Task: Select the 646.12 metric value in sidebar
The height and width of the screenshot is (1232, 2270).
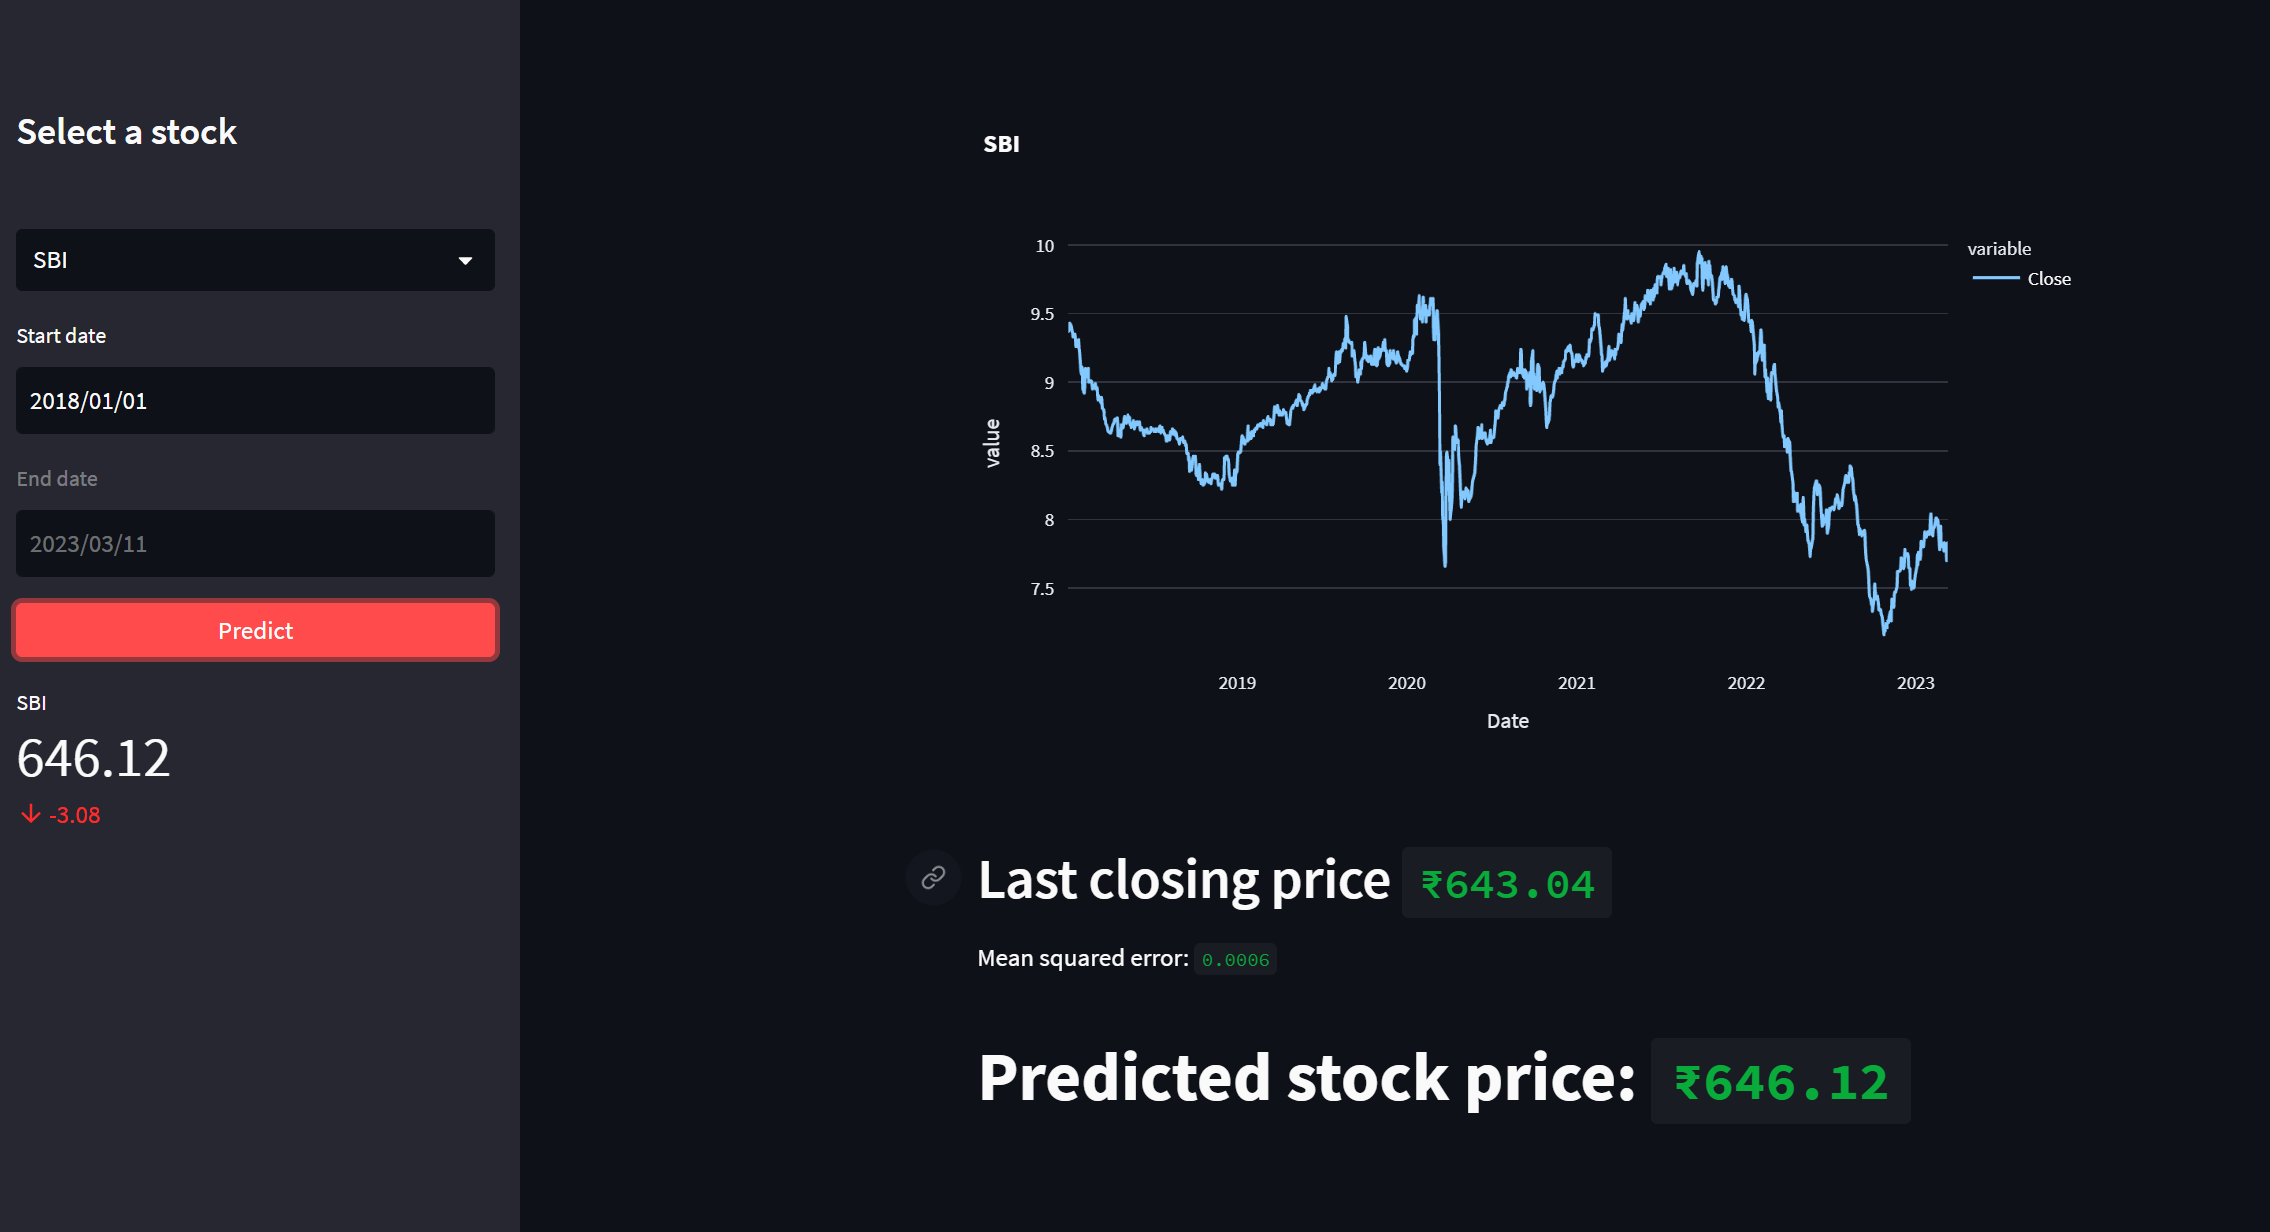Action: (93, 759)
